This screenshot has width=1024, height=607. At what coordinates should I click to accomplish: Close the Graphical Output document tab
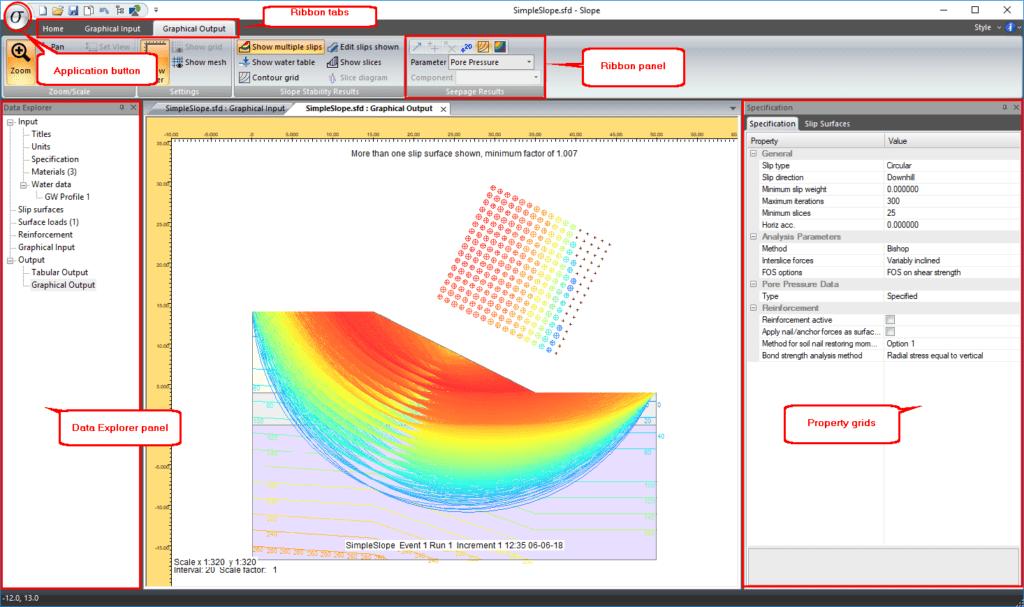(x=443, y=109)
